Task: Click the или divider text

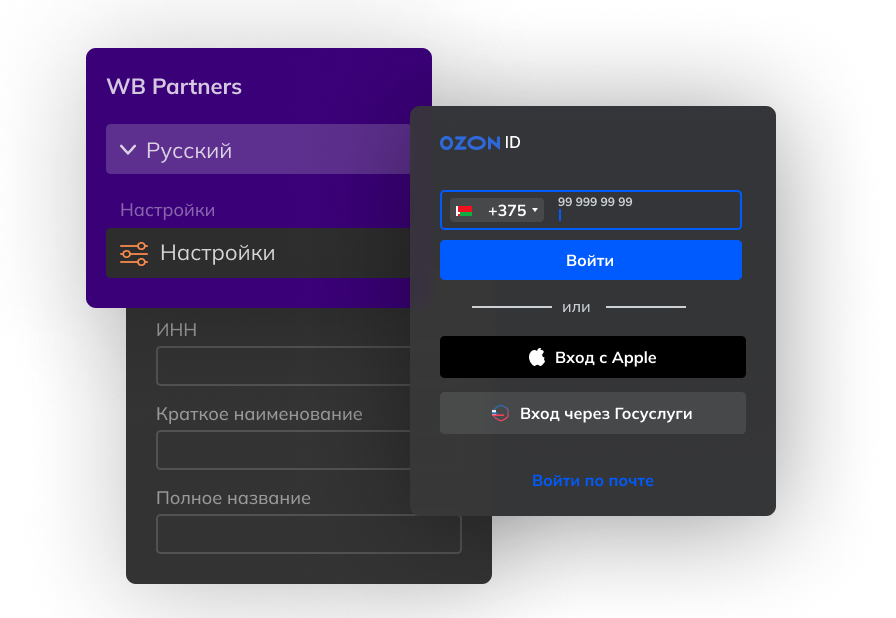Action: 577,307
